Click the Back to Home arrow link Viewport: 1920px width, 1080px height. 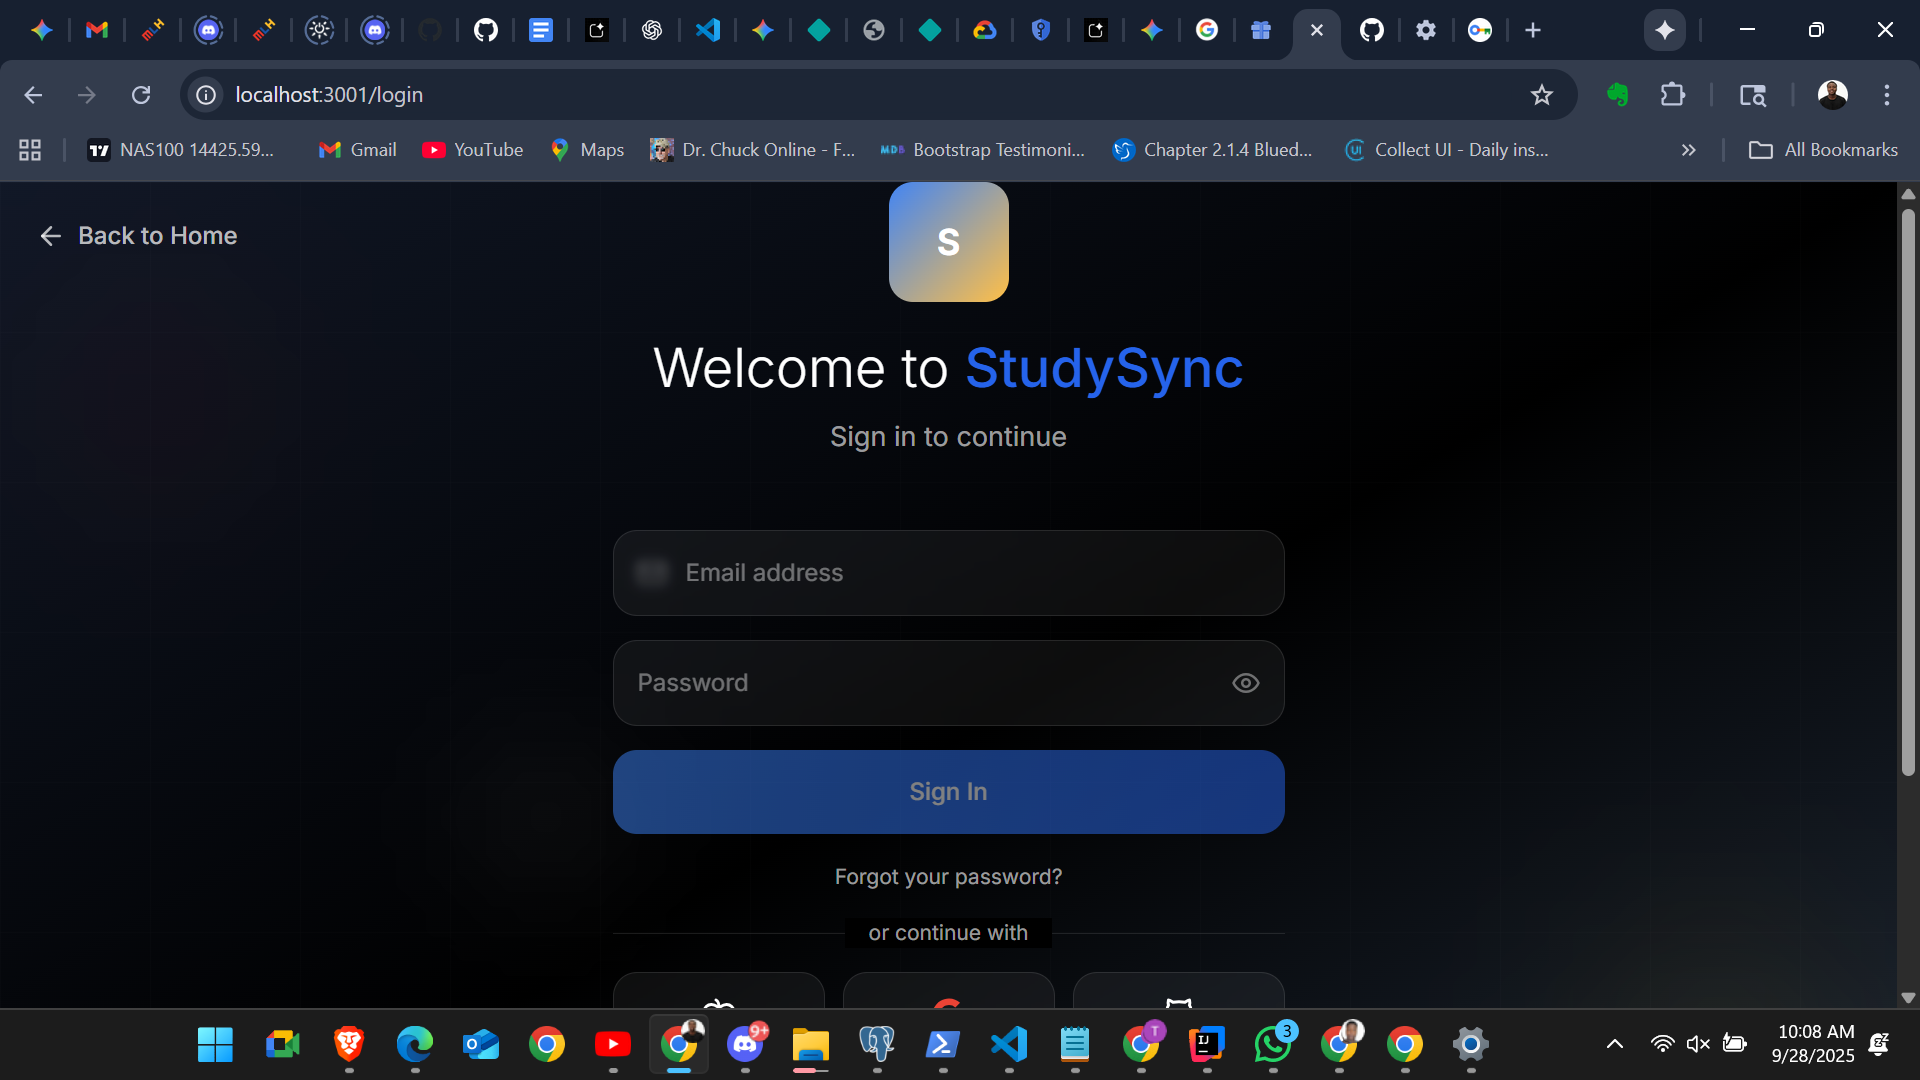click(138, 236)
